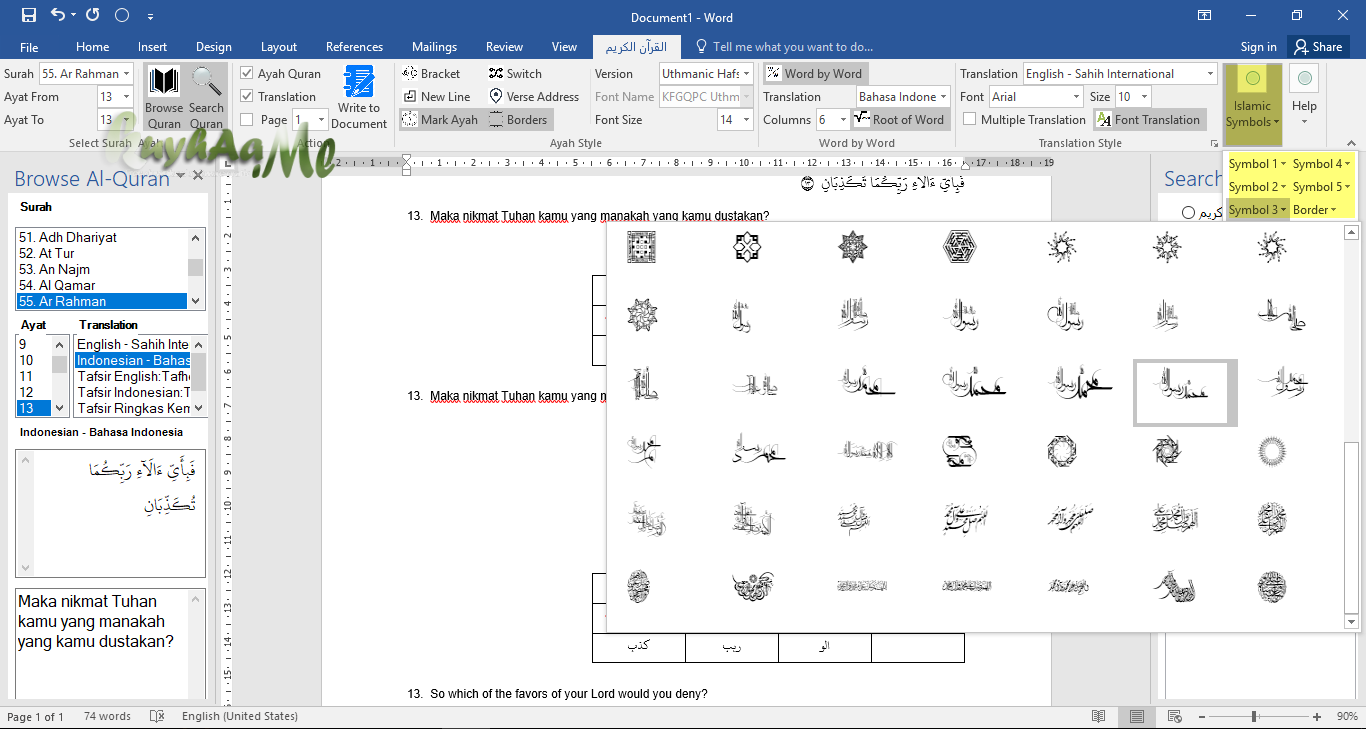The width and height of the screenshot is (1366, 729).
Task: Open the Columns dropdown
Action: 843,120
